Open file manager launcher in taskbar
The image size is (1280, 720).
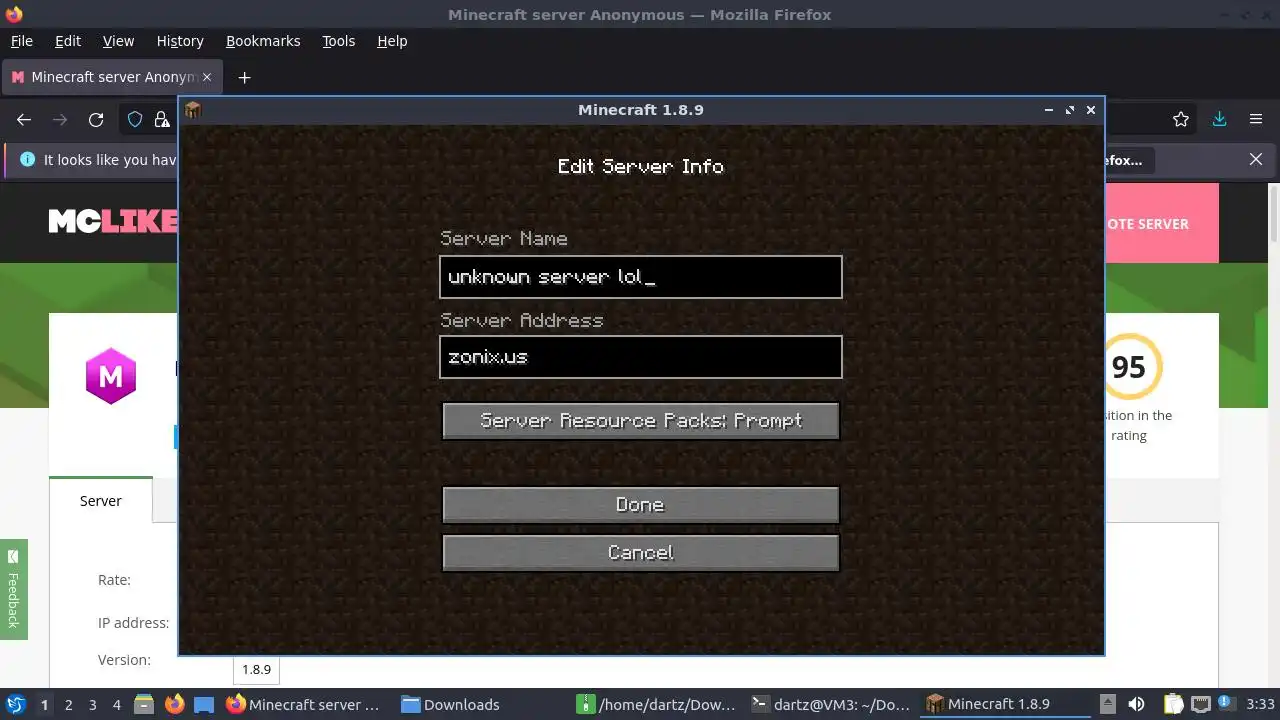point(144,705)
